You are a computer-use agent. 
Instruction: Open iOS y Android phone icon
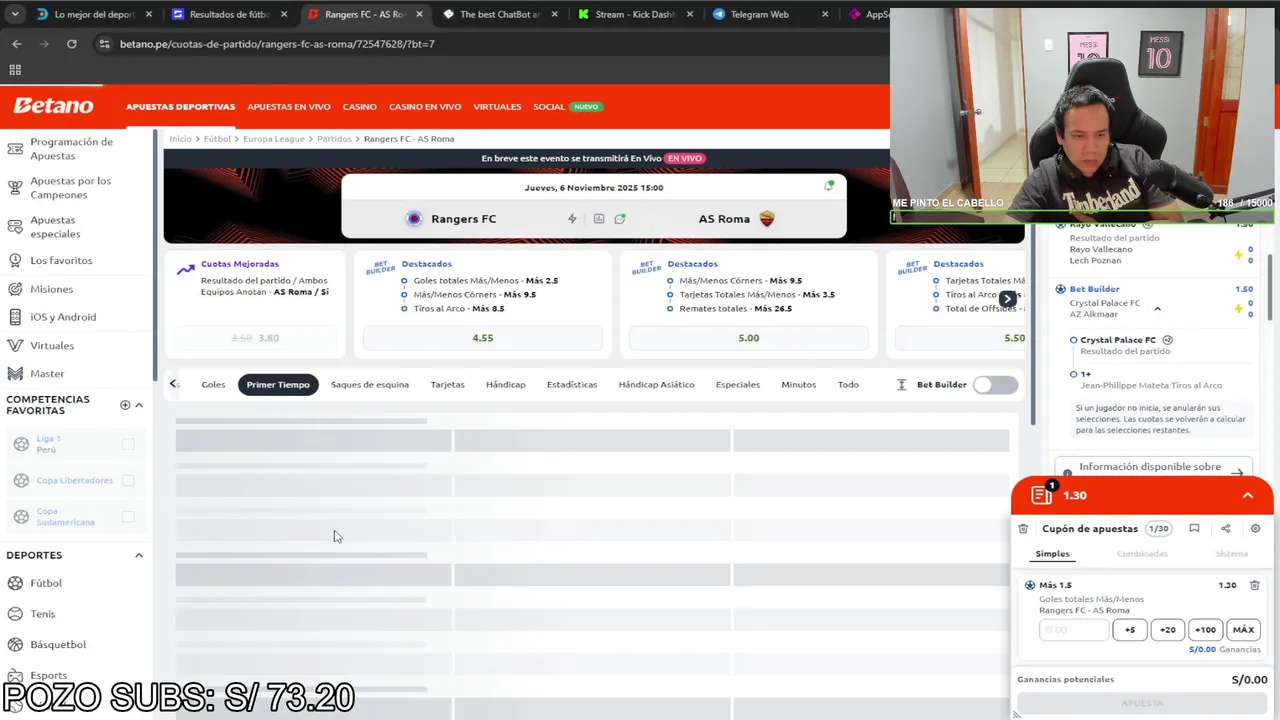click(x=15, y=317)
